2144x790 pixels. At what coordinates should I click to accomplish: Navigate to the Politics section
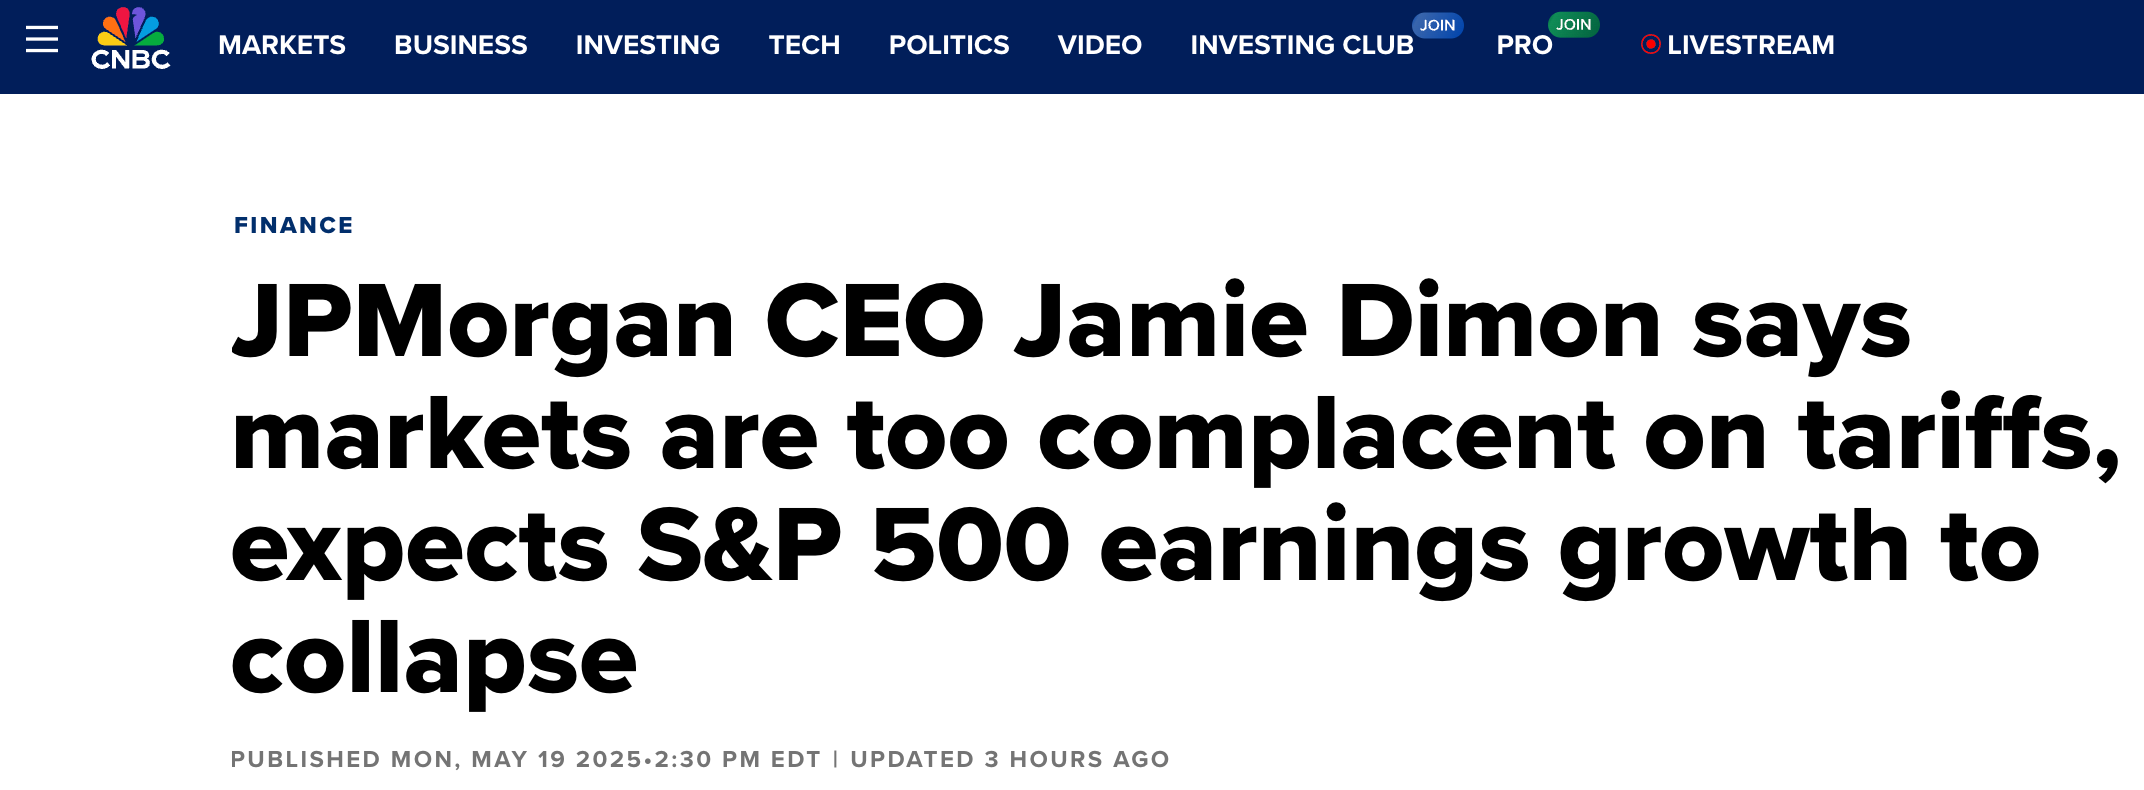[949, 45]
